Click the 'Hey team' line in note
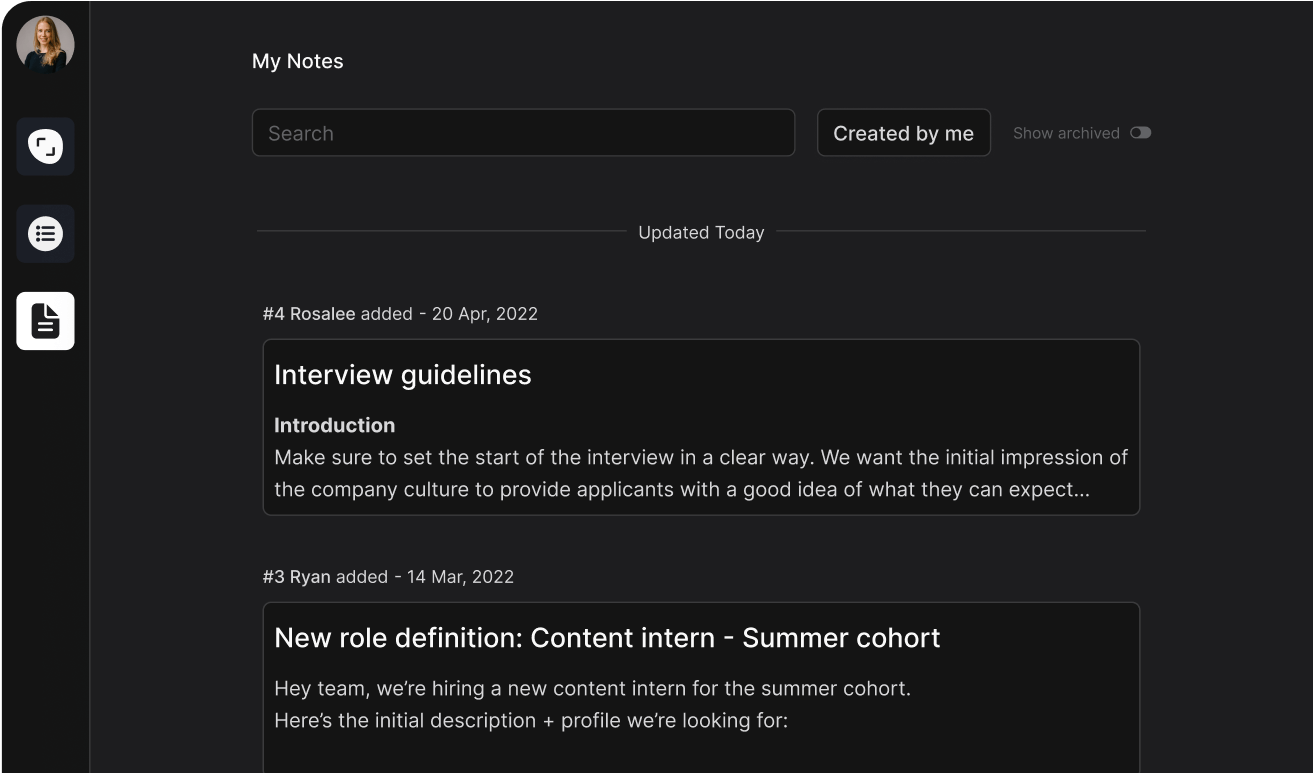The image size is (1313, 773). [592, 689]
